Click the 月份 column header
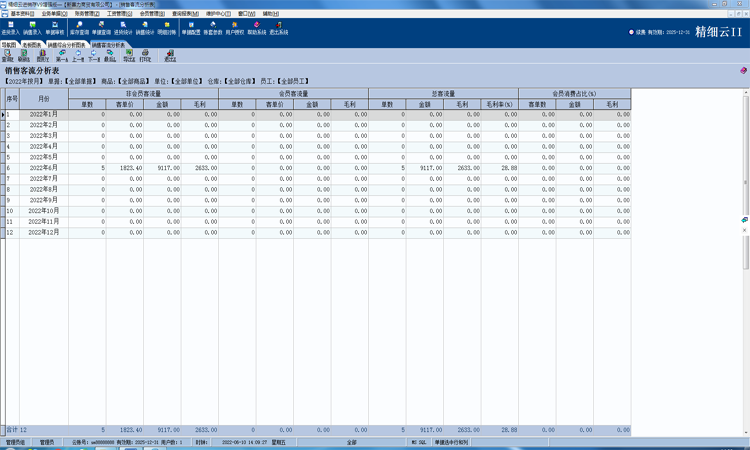This screenshot has height=450, width=750. point(44,99)
